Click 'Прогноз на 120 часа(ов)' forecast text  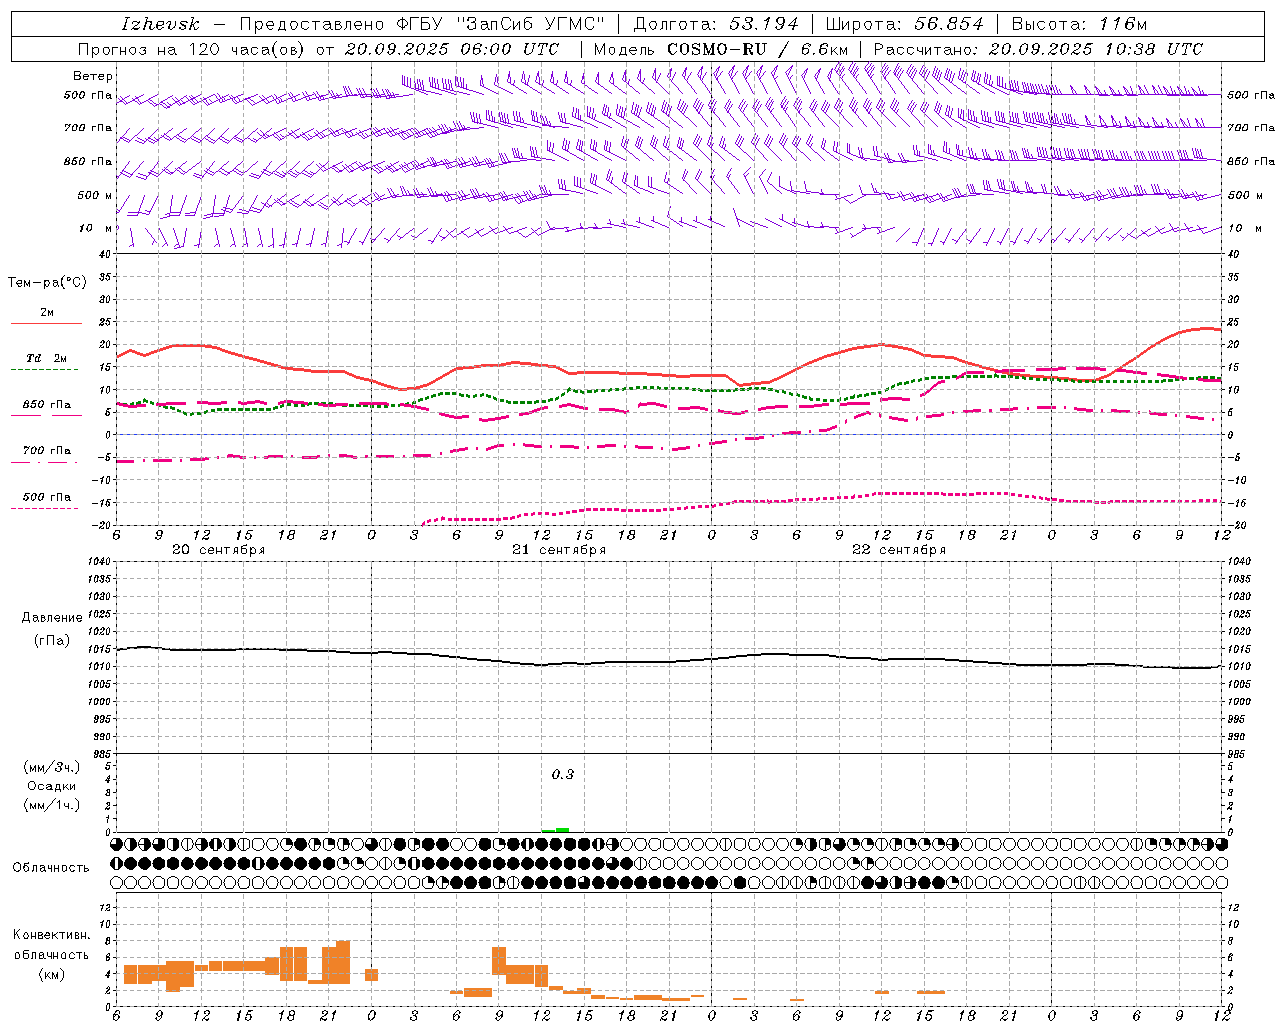(x=192, y=49)
